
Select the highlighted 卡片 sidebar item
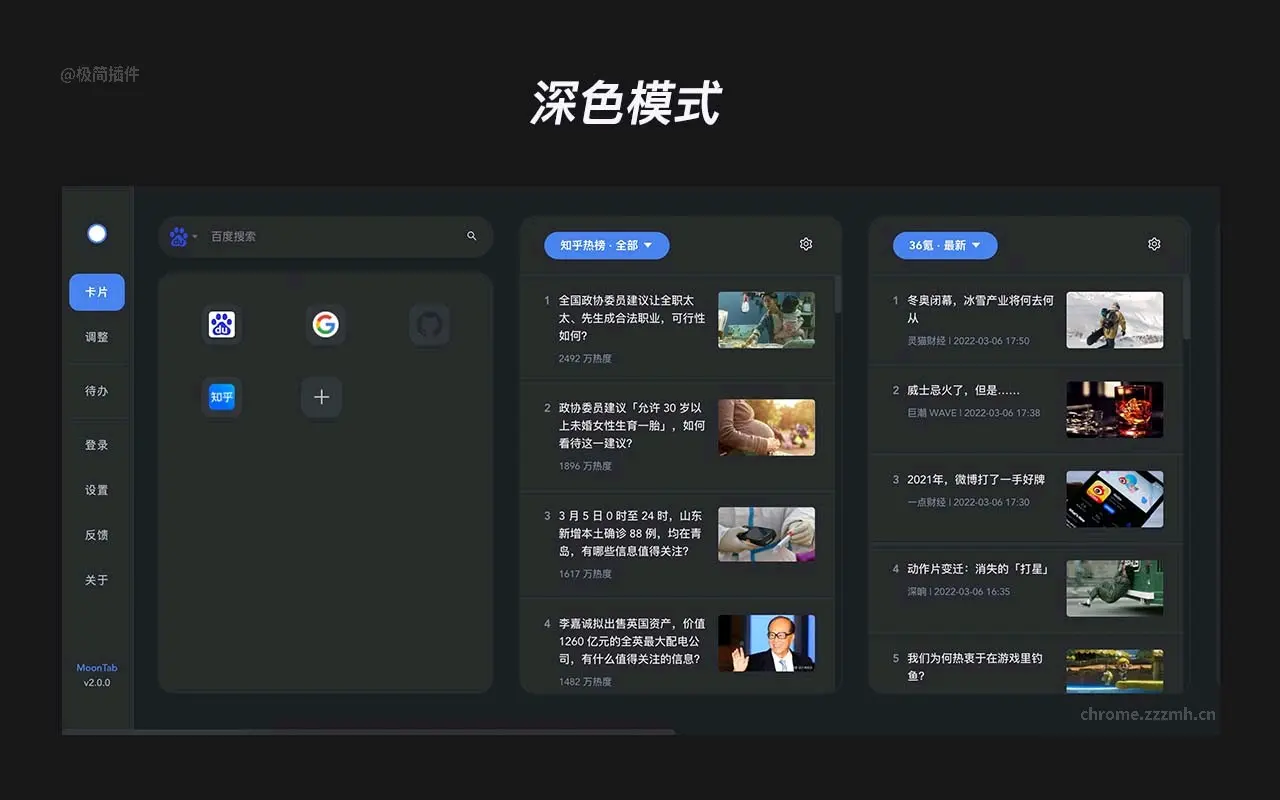click(x=96, y=292)
